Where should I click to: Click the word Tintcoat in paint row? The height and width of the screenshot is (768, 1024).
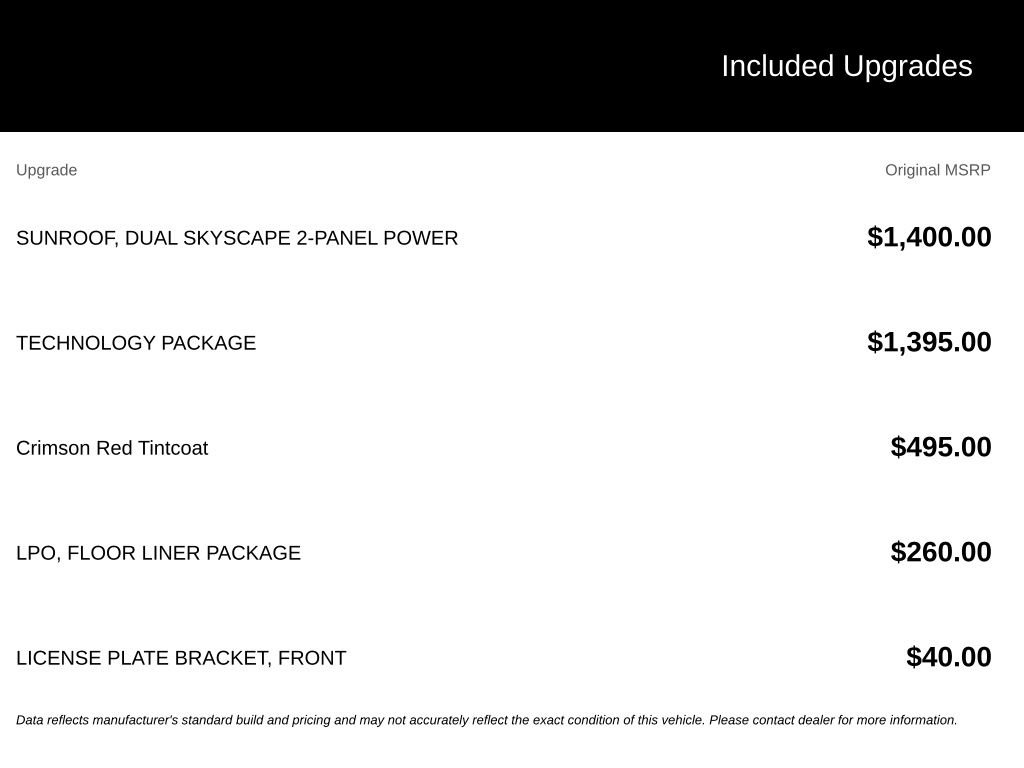click(173, 448)
